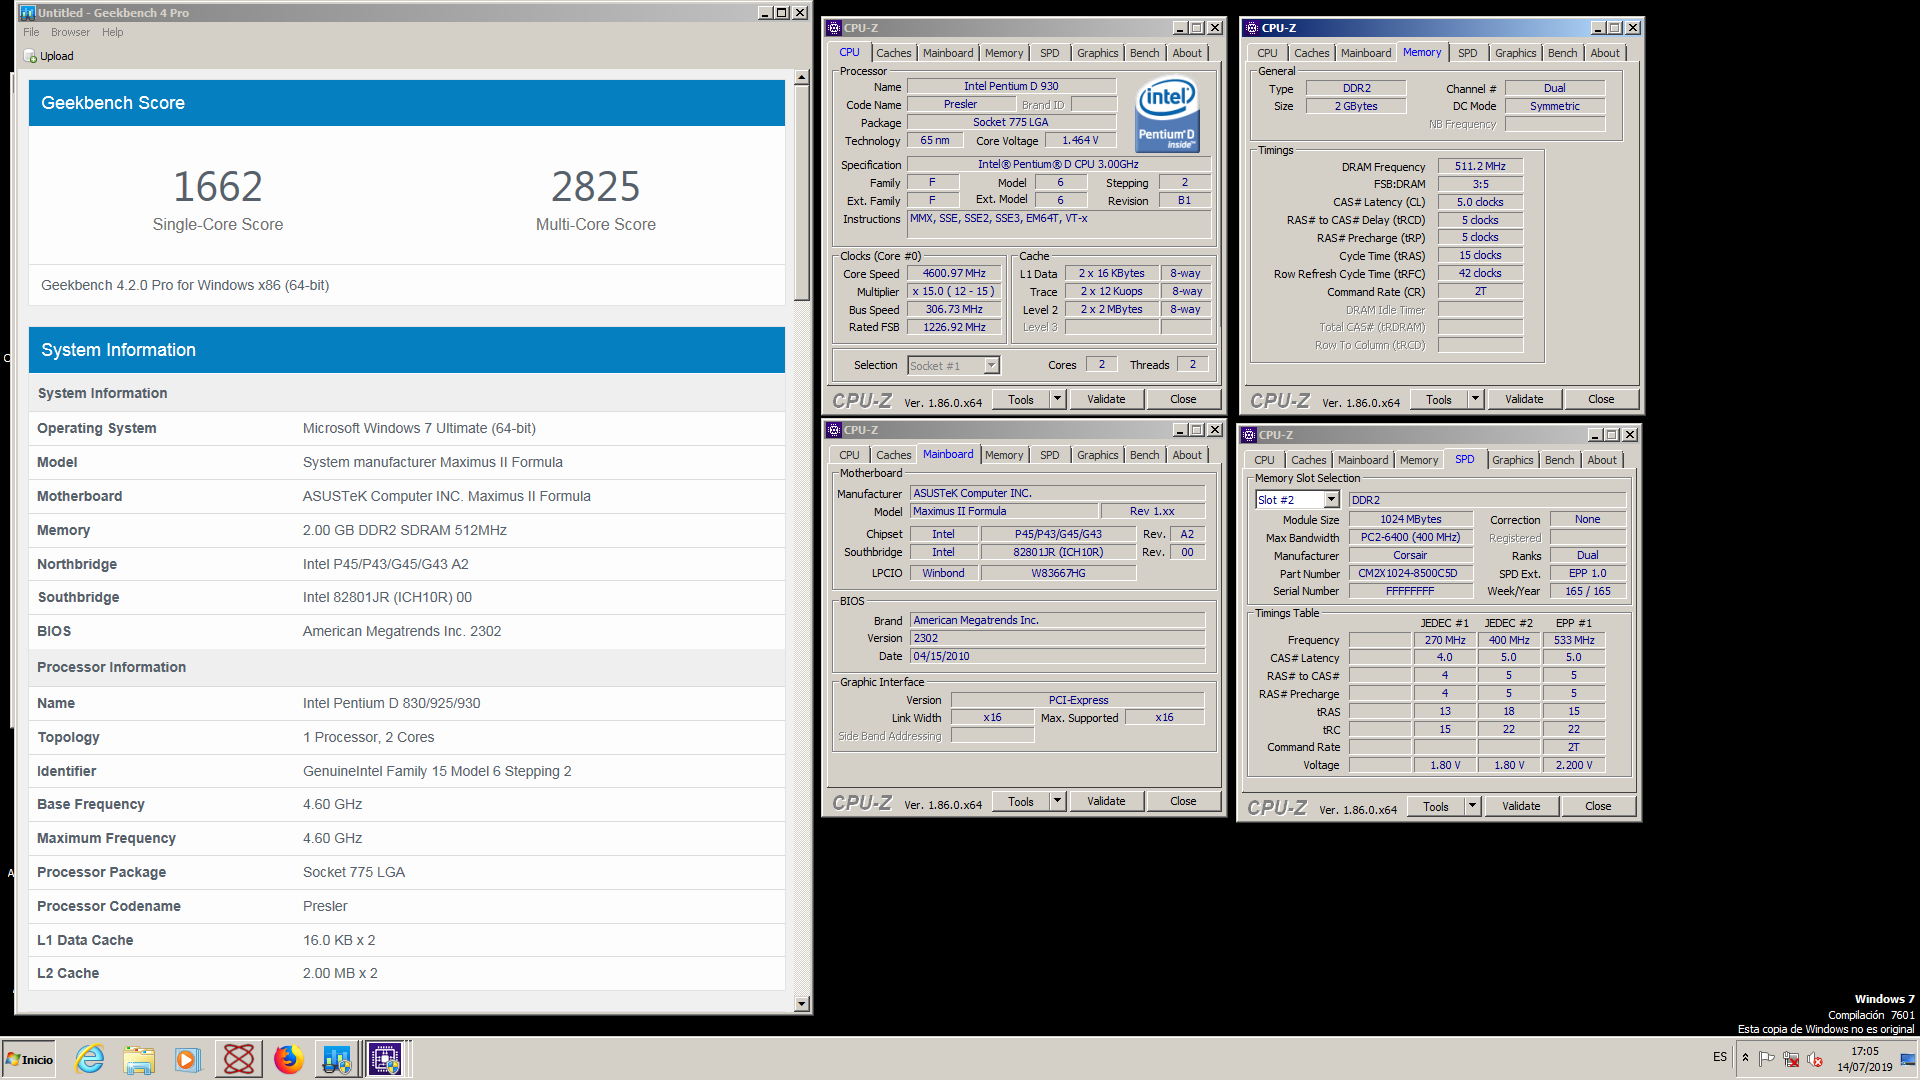This screenshot has width=1920, height=1080.
Task: Launch Firefox from the taskbar
Action: click(288, 1059)
